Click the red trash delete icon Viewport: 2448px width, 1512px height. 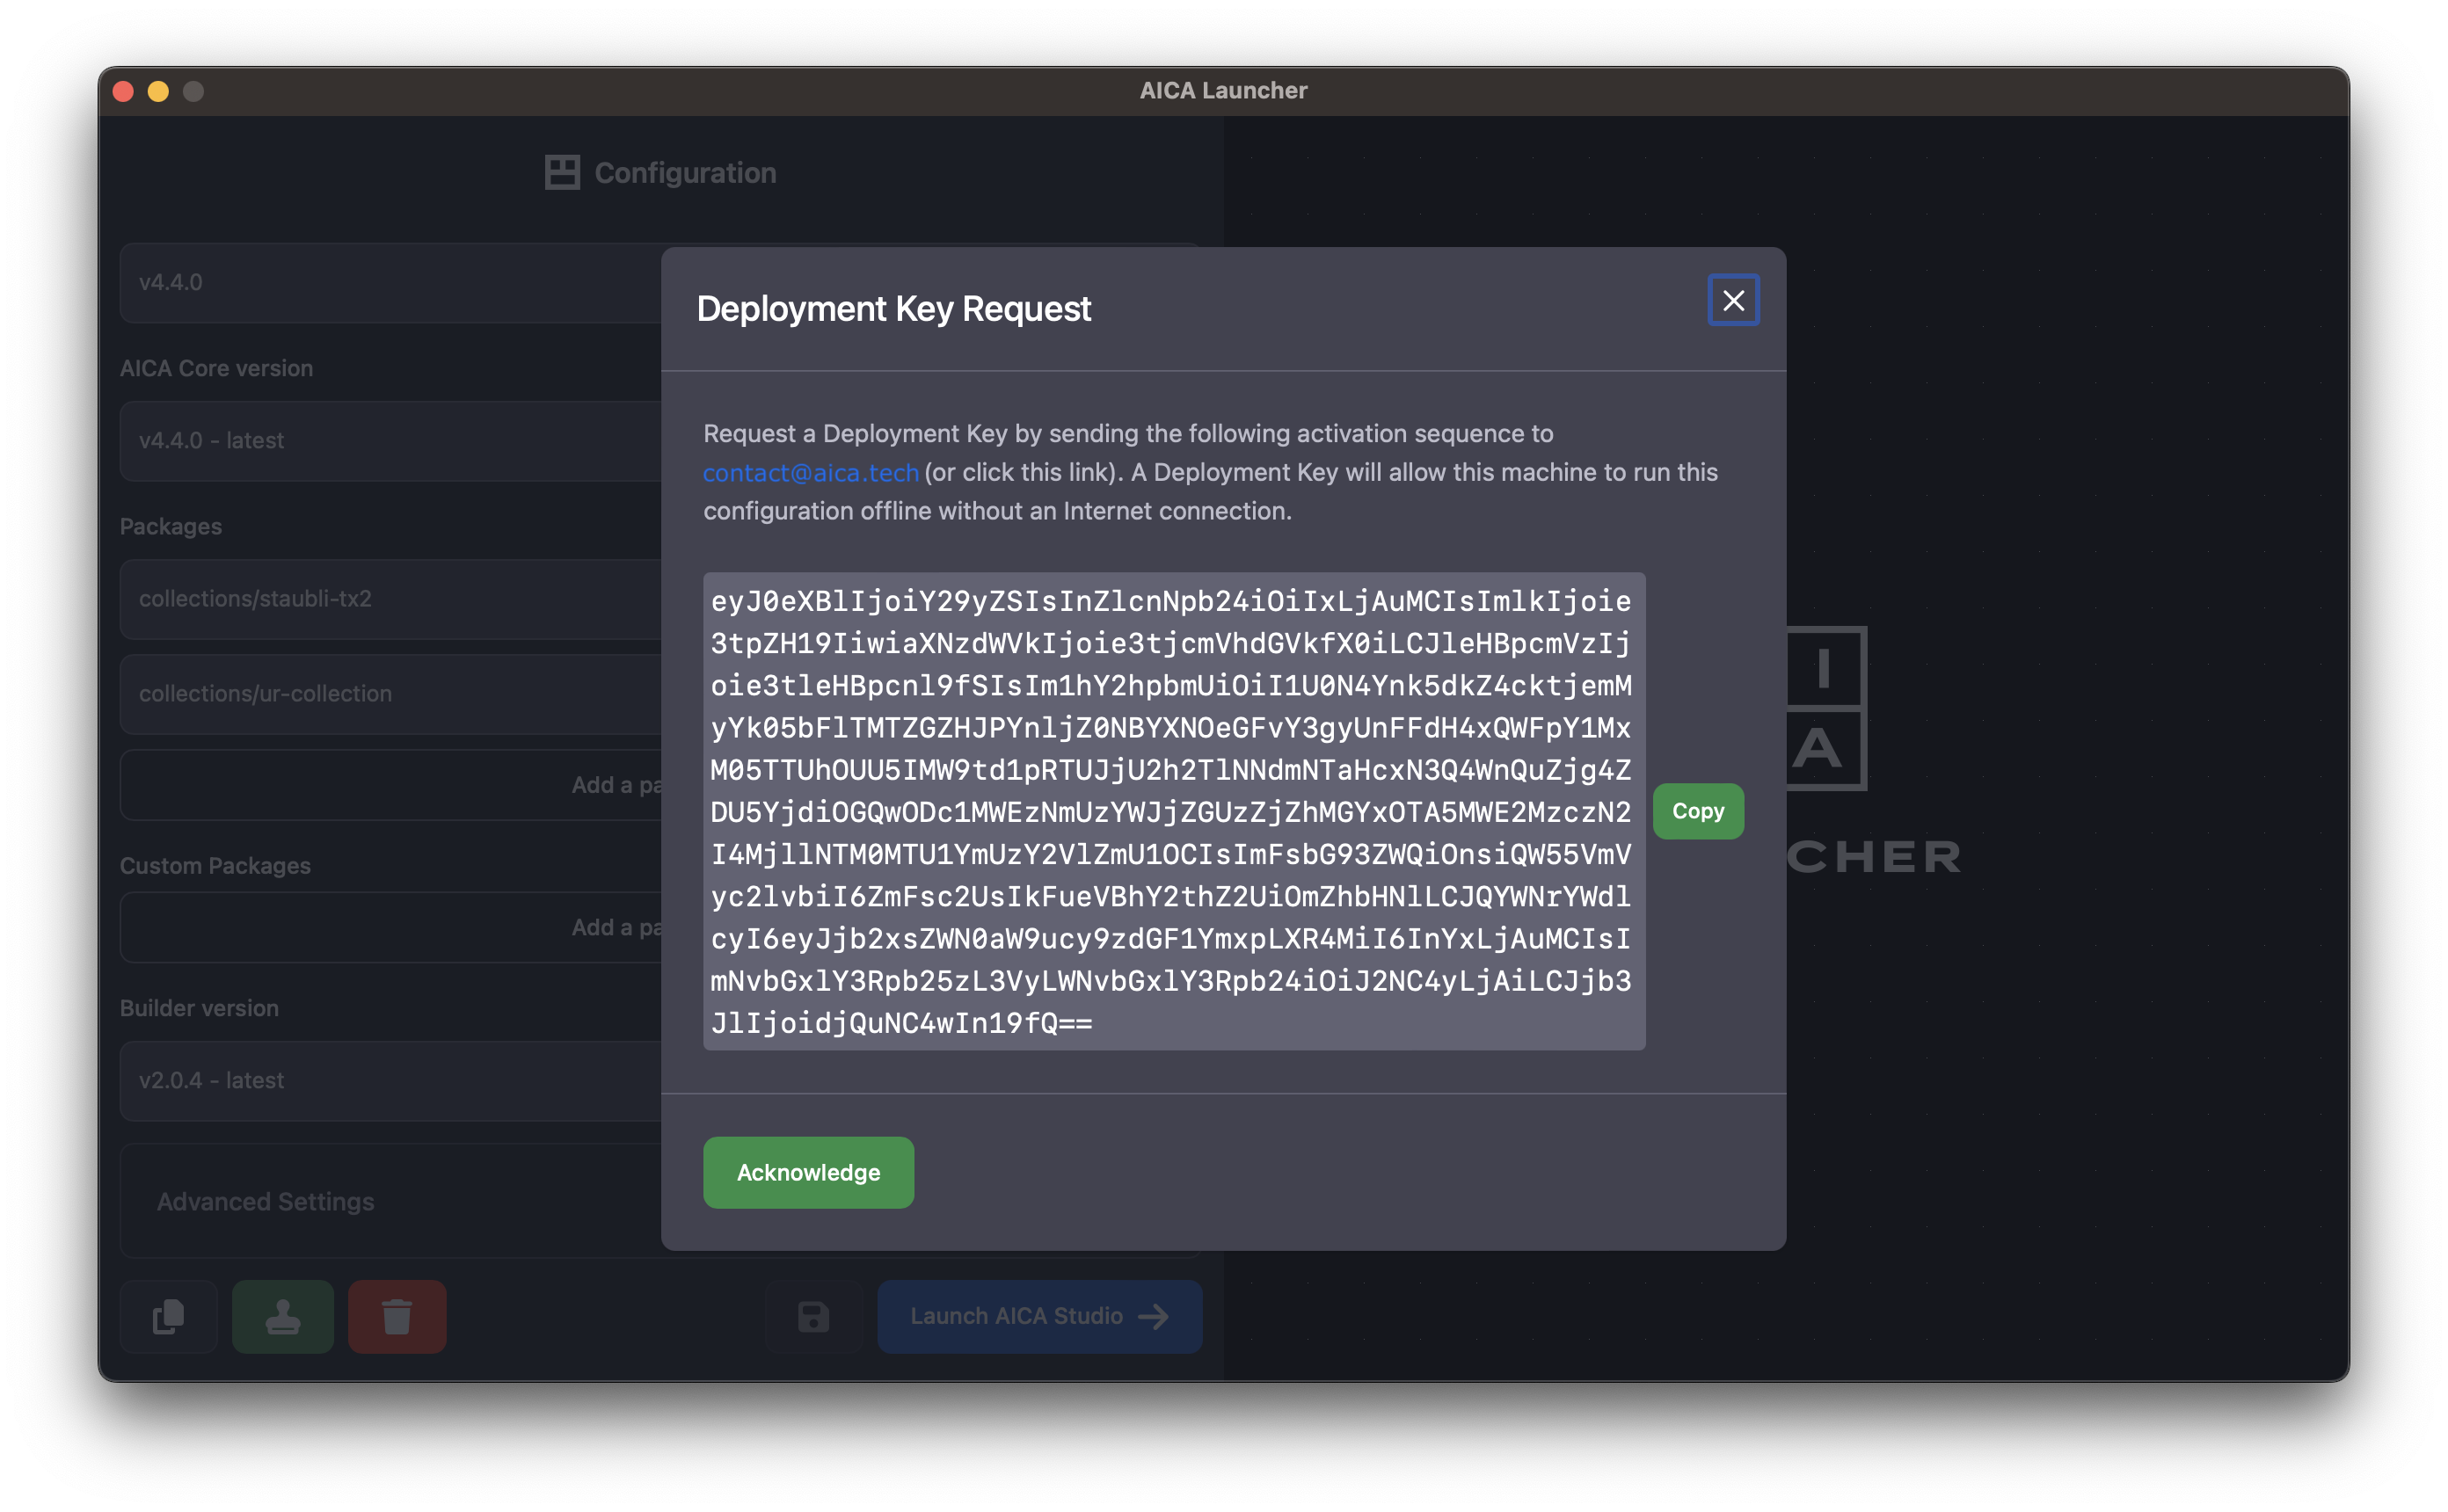397,1316
